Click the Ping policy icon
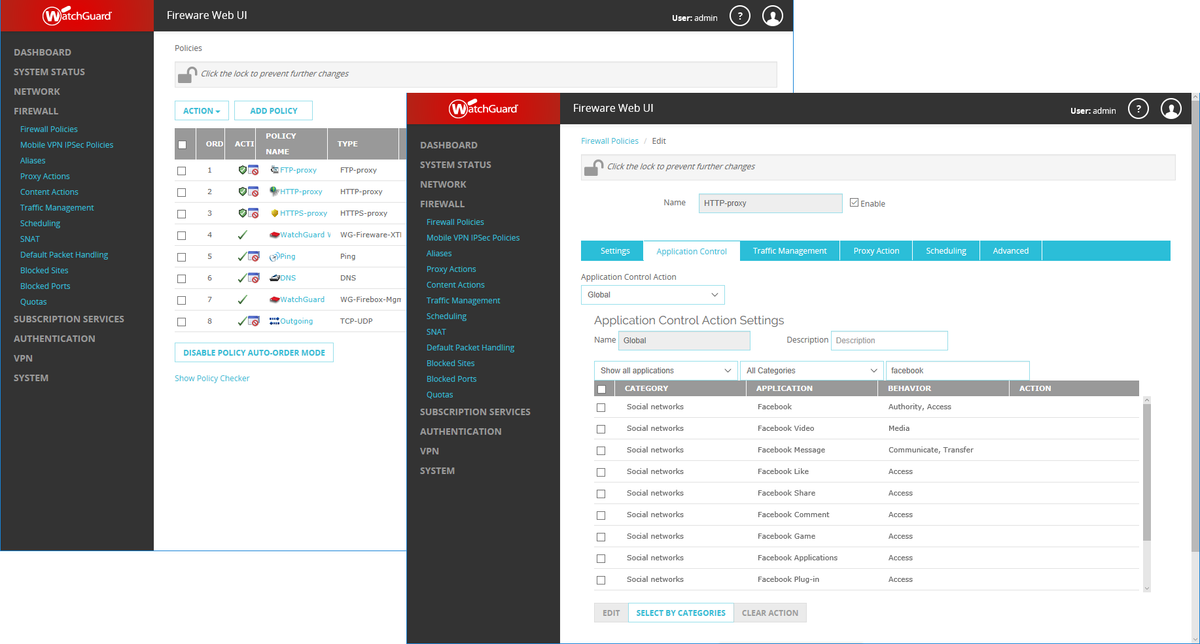This screenshot has height=644, width=1200. [x=273, y=256]
